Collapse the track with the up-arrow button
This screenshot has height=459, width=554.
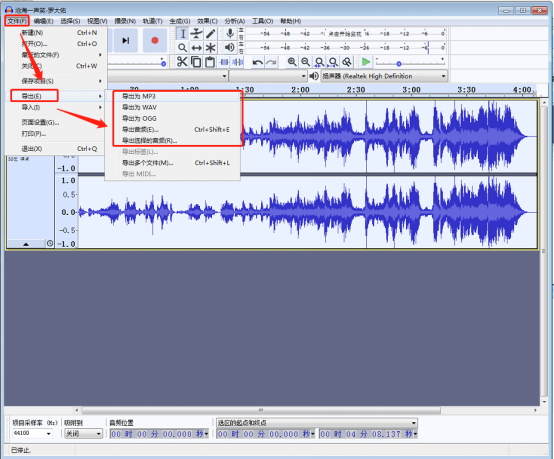click(x=26, y=244)
